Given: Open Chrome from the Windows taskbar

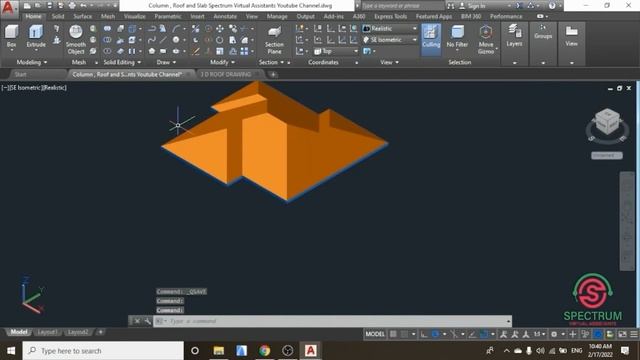Looking at the screenshot, I should 264,351.
